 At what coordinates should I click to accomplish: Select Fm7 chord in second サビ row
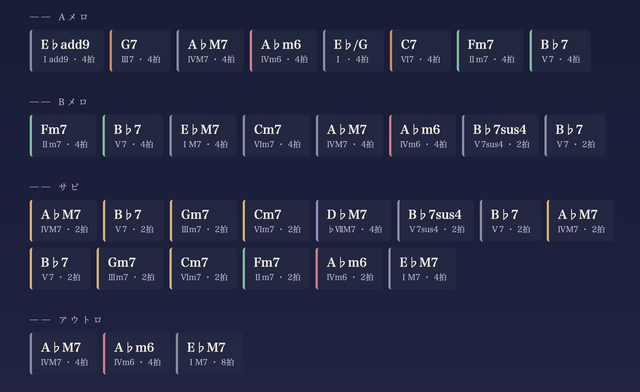click(x=276, y=268)
